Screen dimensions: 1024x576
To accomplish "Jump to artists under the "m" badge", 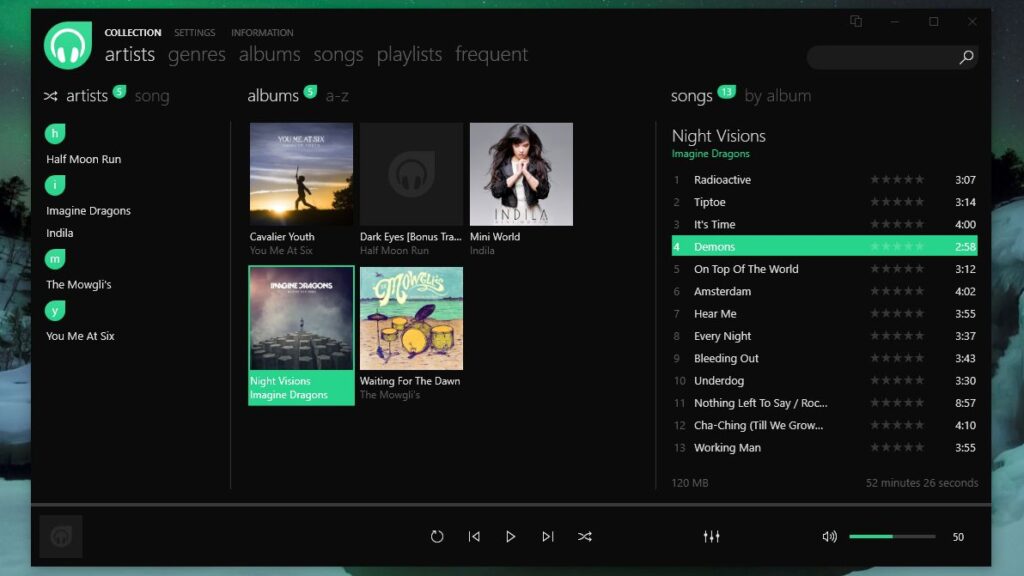I will [55, 259].
